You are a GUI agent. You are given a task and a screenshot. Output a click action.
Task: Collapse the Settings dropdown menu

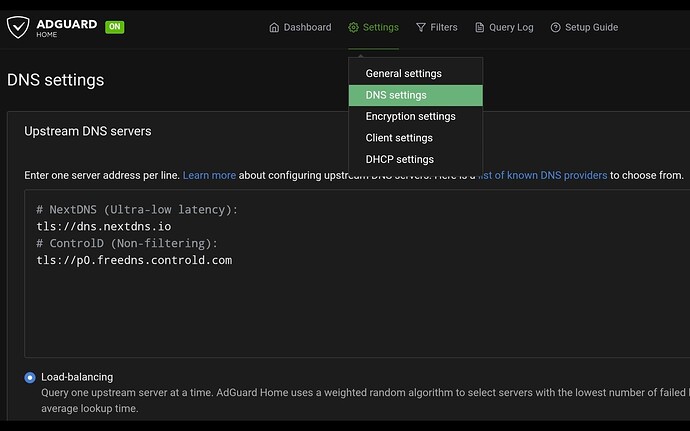(x=373, y=28)
